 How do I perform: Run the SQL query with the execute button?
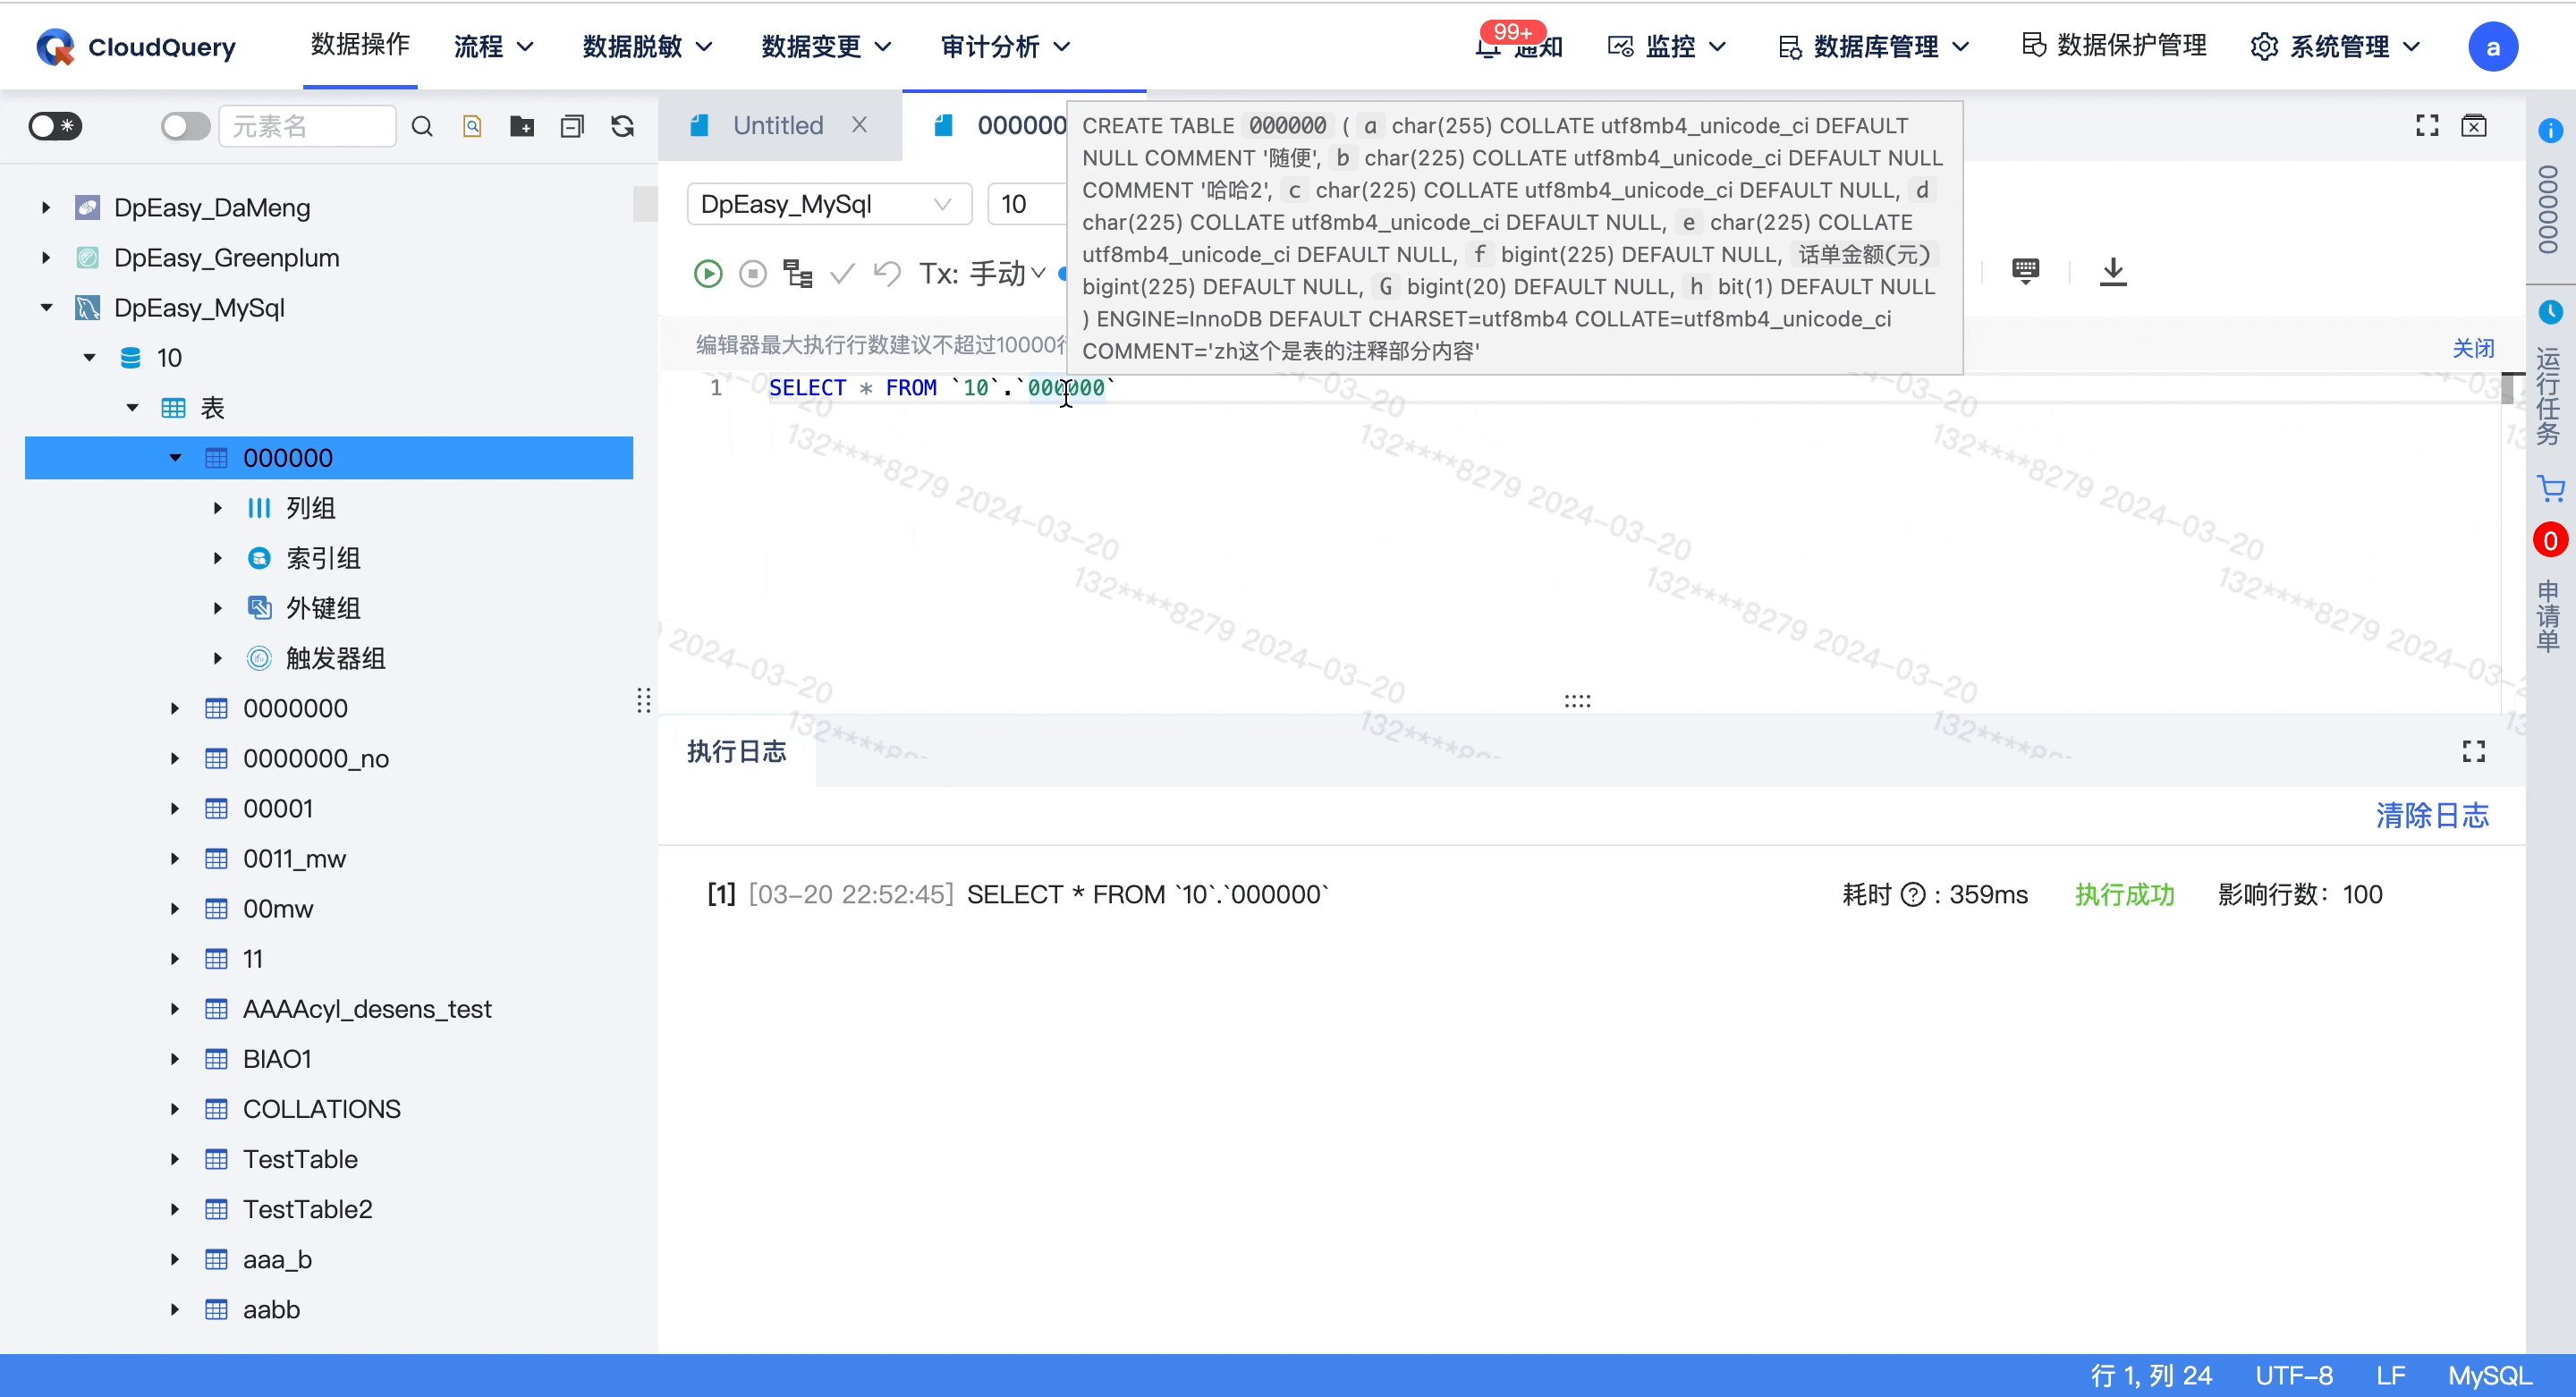click(x=708, y=273)
